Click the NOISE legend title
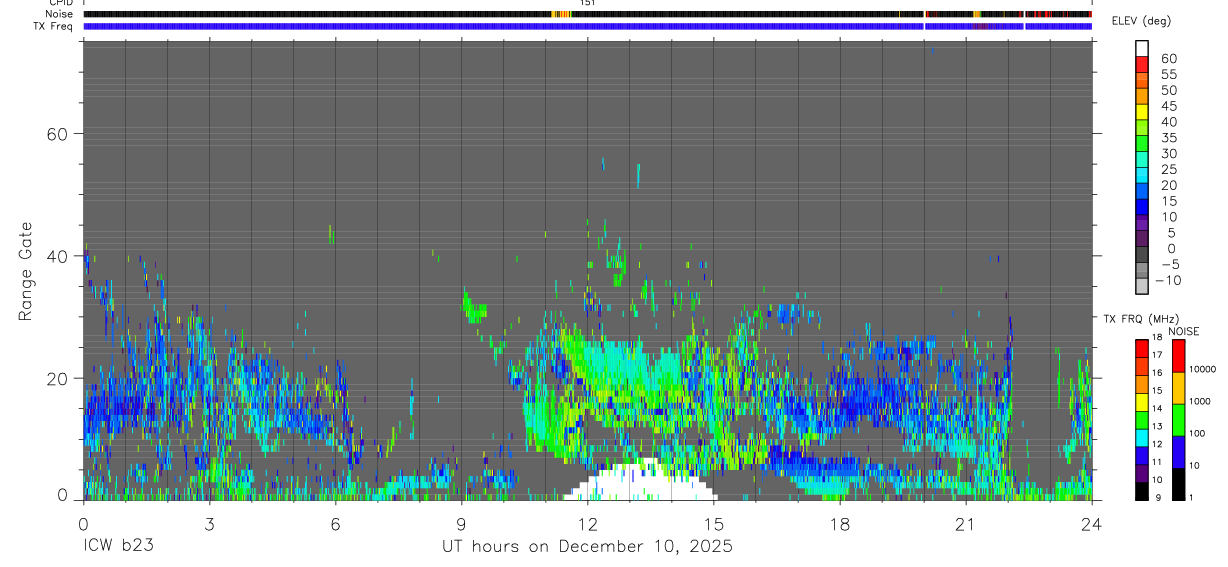 click(x=1182, y=331)
